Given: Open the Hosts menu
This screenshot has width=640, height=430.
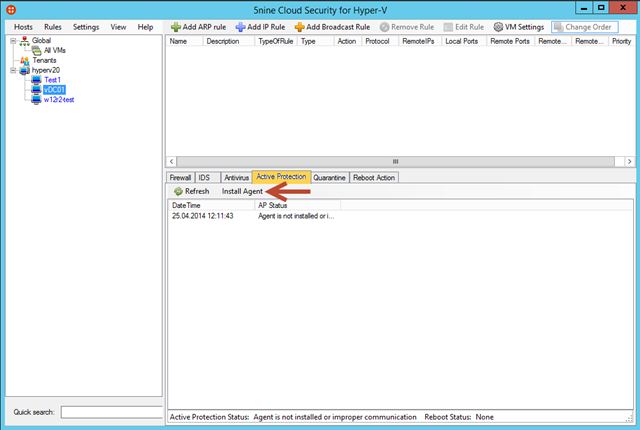Looking at the screenshot, I should pyautogui.click(x=23, y=27).
